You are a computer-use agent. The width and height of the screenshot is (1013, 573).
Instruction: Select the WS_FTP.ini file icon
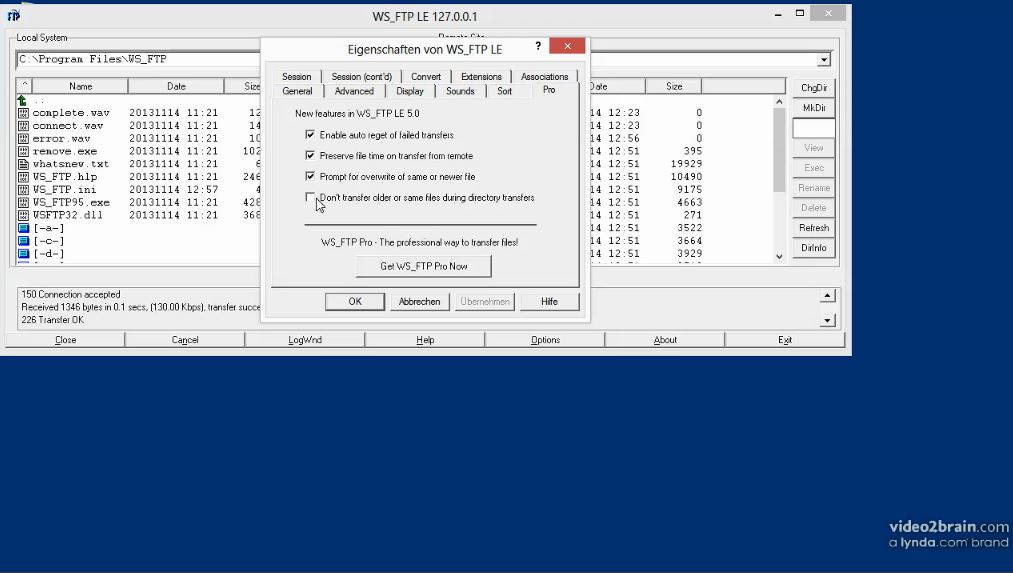pyautogui.click(x=23, y=190)
